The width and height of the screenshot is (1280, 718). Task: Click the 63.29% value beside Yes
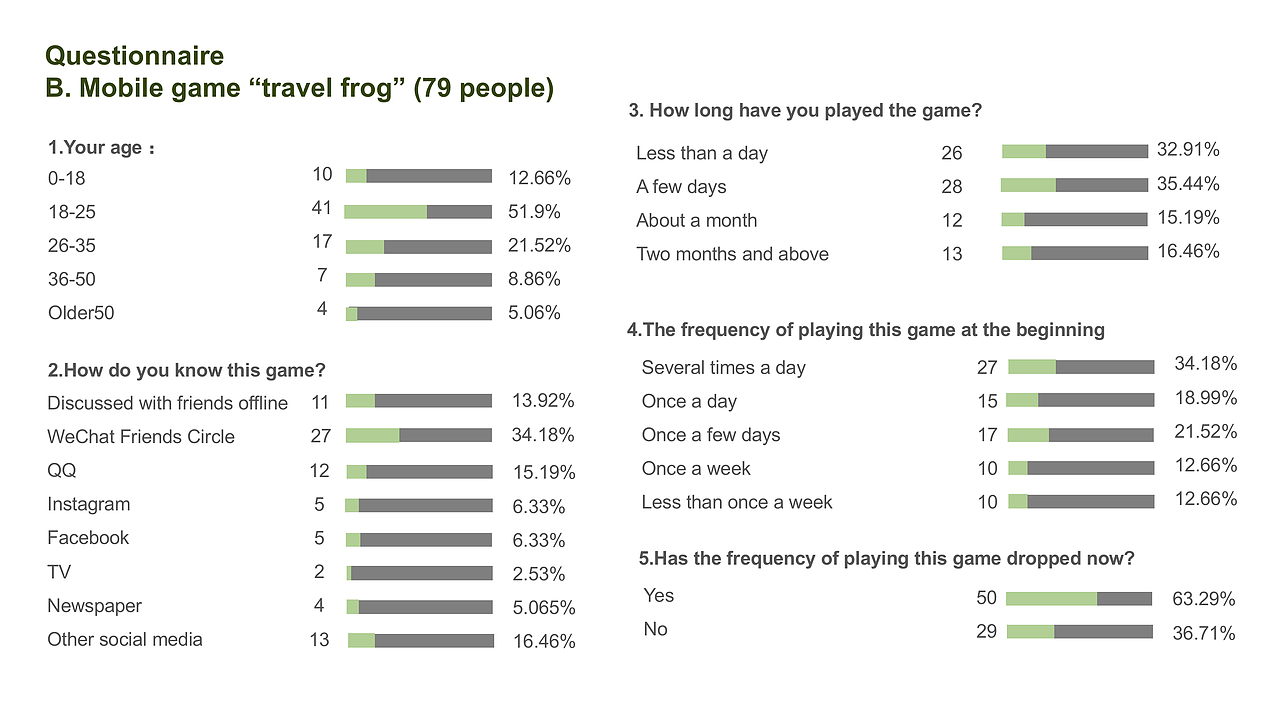pyautogui.click(x=1203, y=599)
